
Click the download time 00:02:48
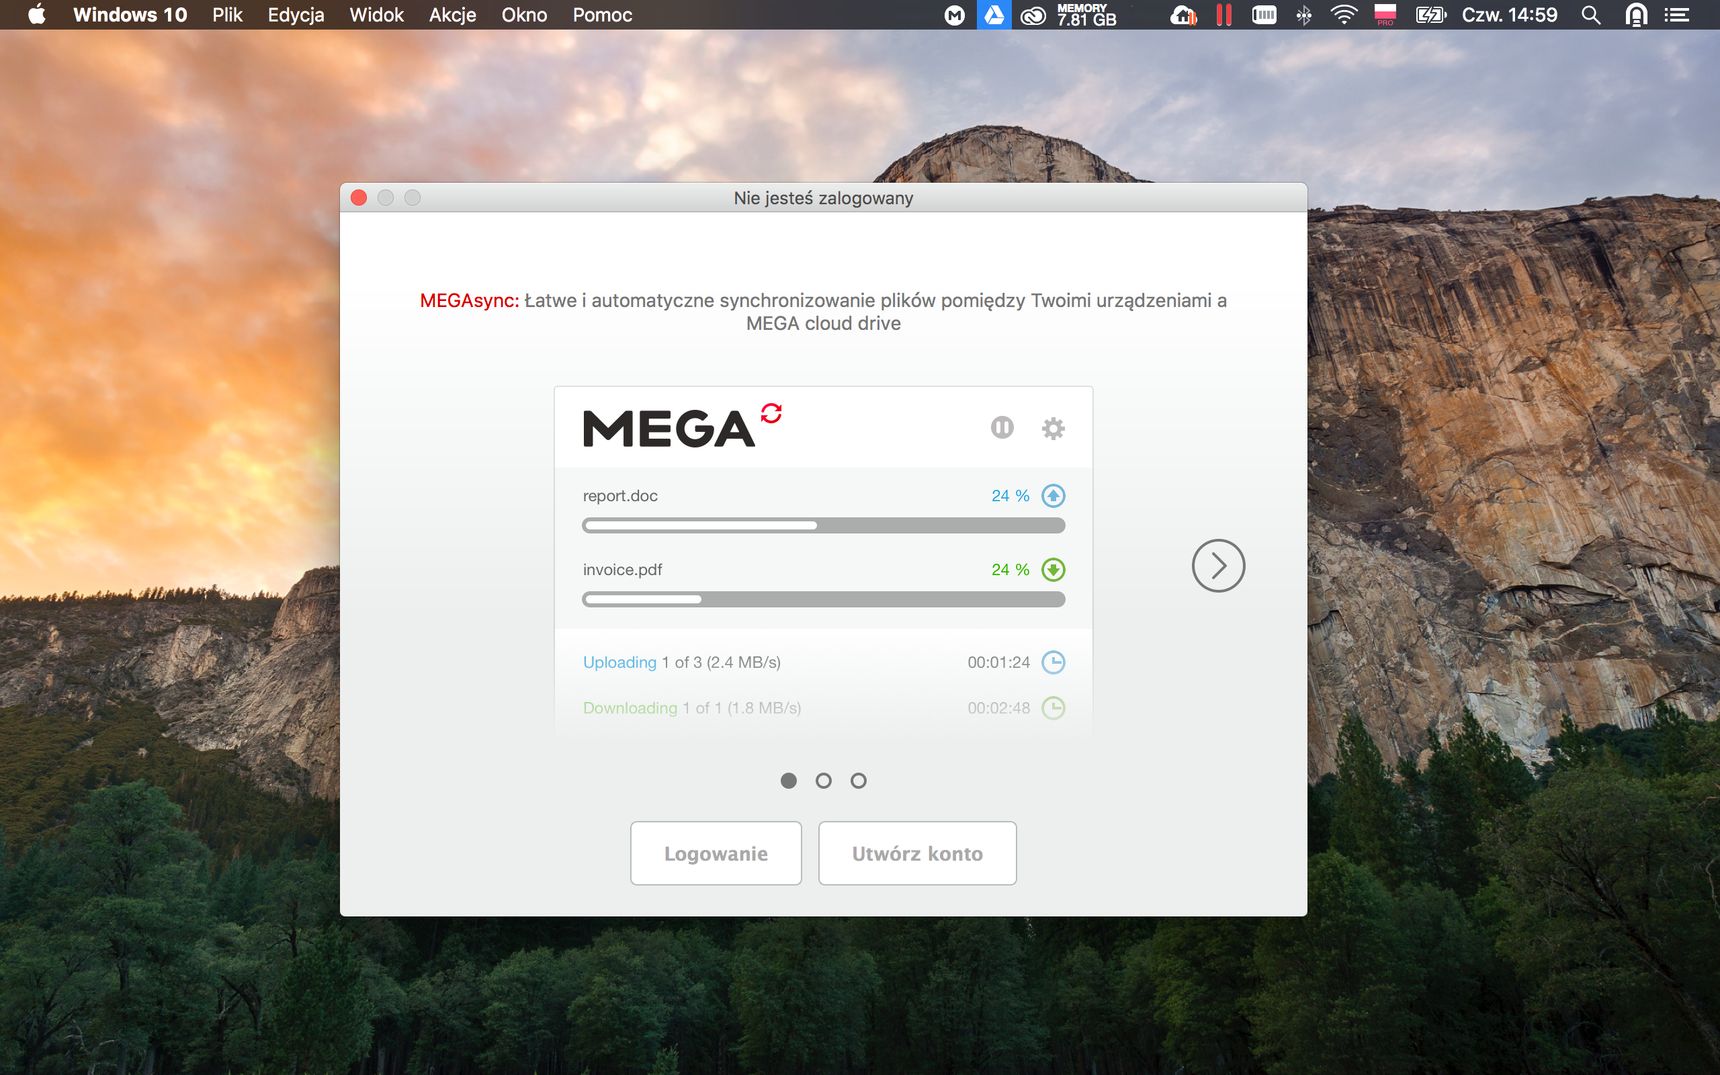click(x=998, y=708)
